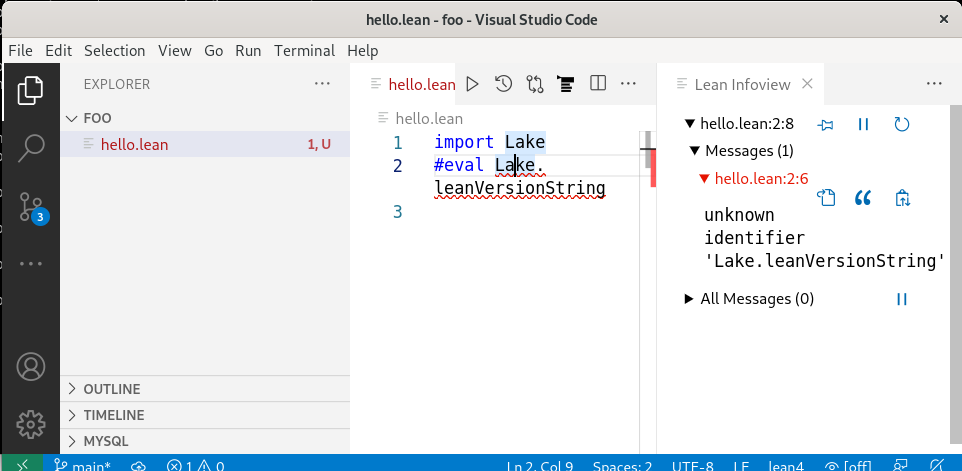Switch to the Lean Infoview tab
This screenshot has width=962, height=471.
point(742,84)
